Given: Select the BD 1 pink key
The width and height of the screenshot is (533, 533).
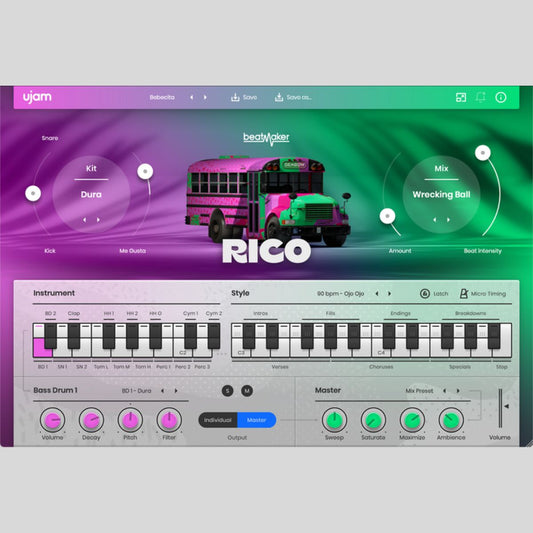Looking at the screenshot, I should pos(43,348).
